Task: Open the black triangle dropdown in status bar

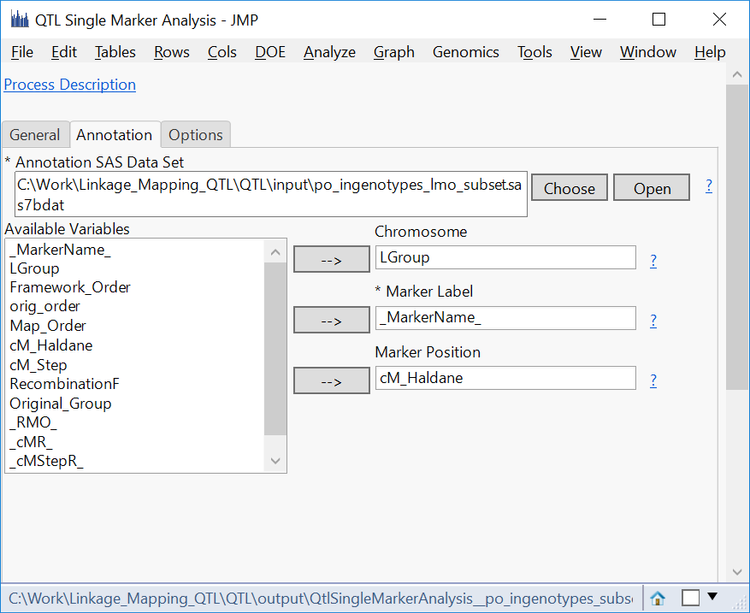Action: (712, 596)
